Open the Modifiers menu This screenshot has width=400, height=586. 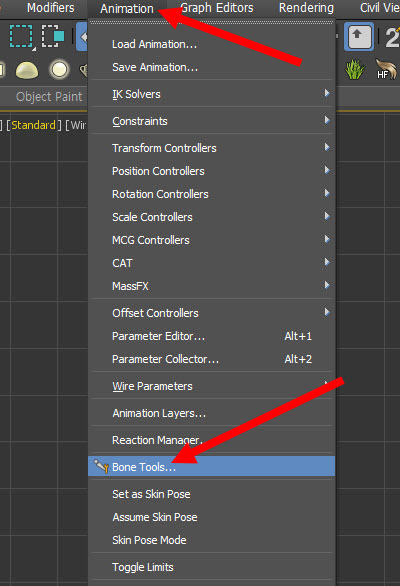(50, 7)
